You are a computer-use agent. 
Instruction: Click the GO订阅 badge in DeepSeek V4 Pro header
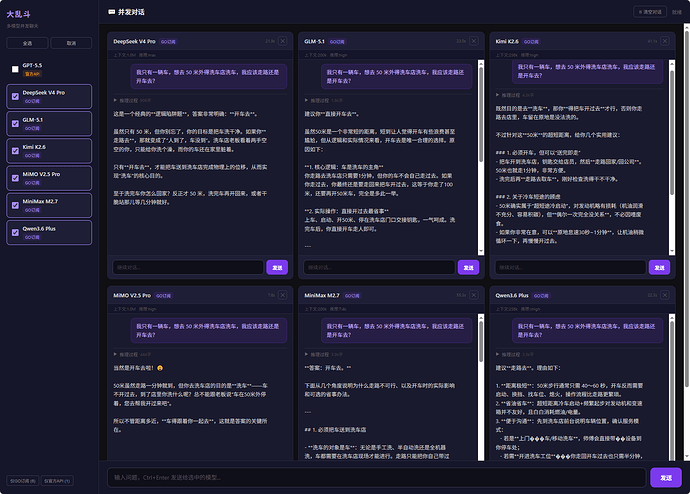[x=168, y=42]
